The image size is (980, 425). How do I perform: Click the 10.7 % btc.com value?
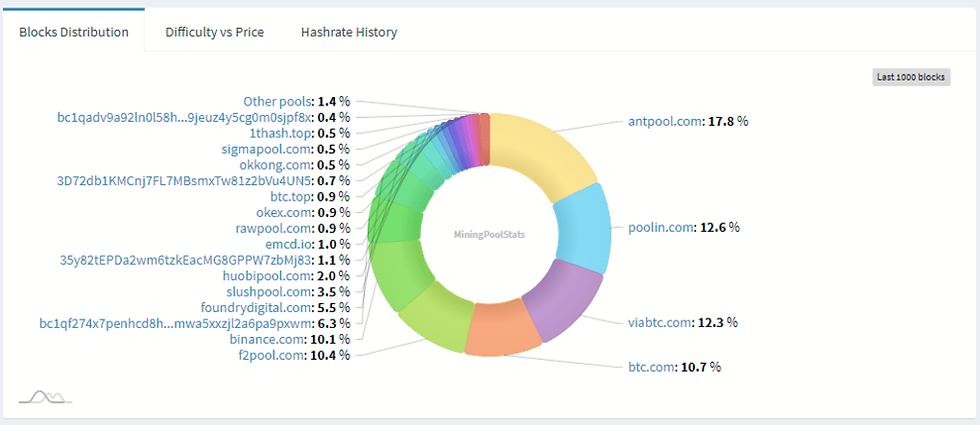click(699, 367)
